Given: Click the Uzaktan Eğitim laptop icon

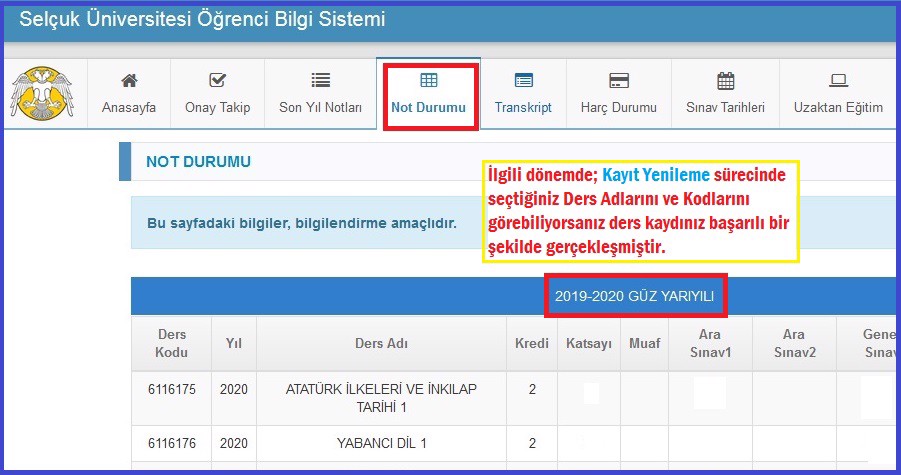Looking at the screenshot, I should coord(838,81).
